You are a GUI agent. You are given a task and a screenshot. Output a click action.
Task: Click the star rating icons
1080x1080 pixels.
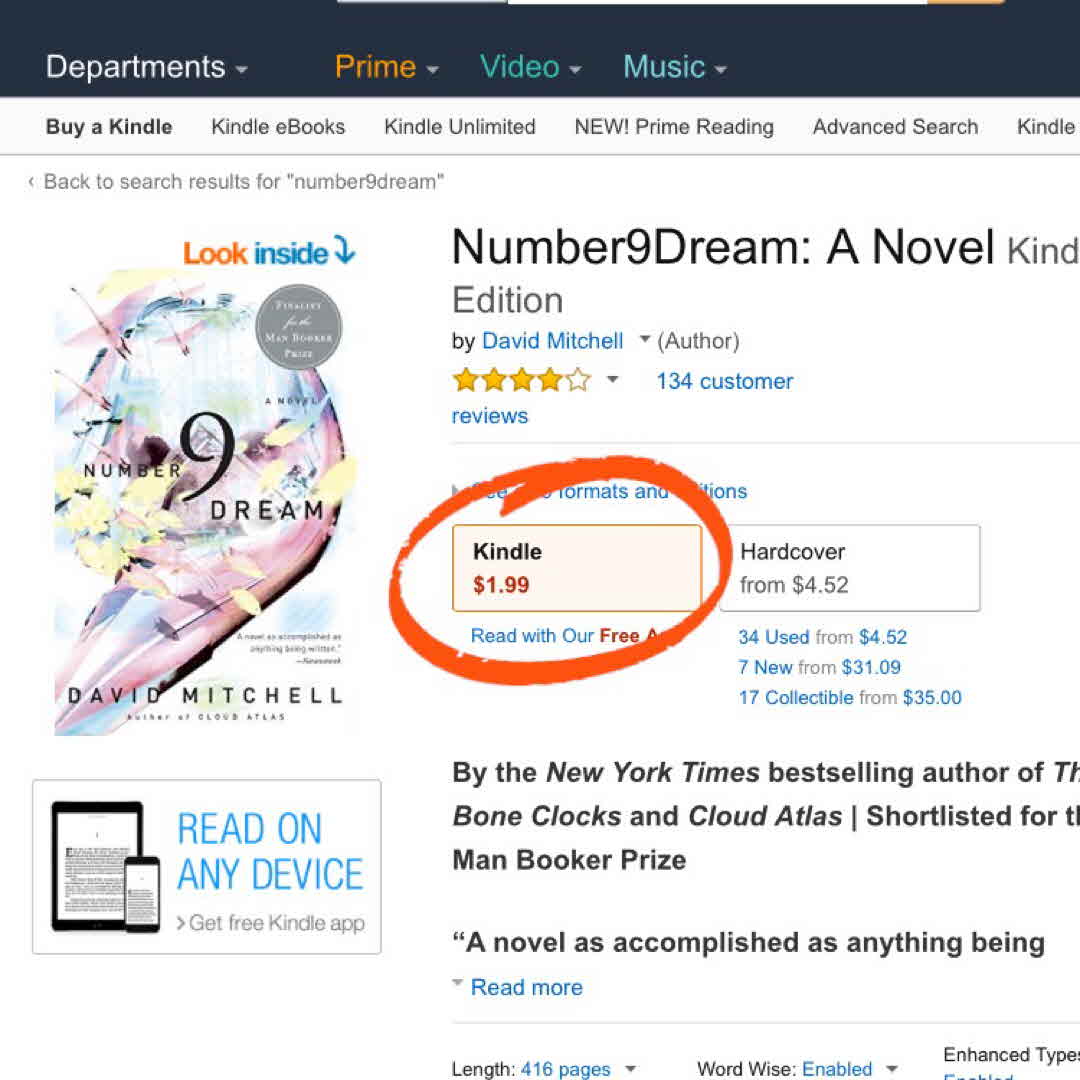[521, 380]
